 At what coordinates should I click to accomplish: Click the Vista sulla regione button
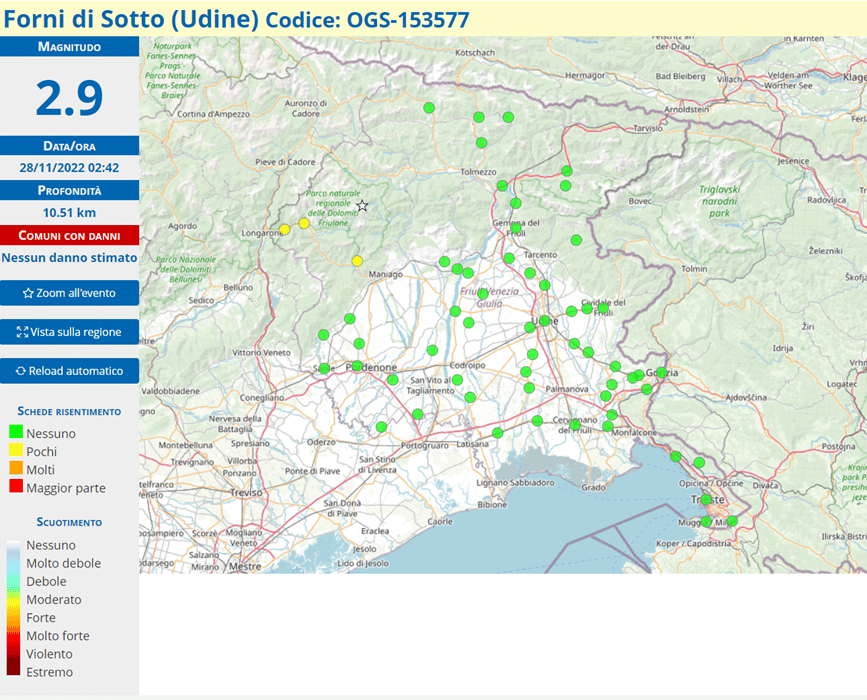point(69,332)
